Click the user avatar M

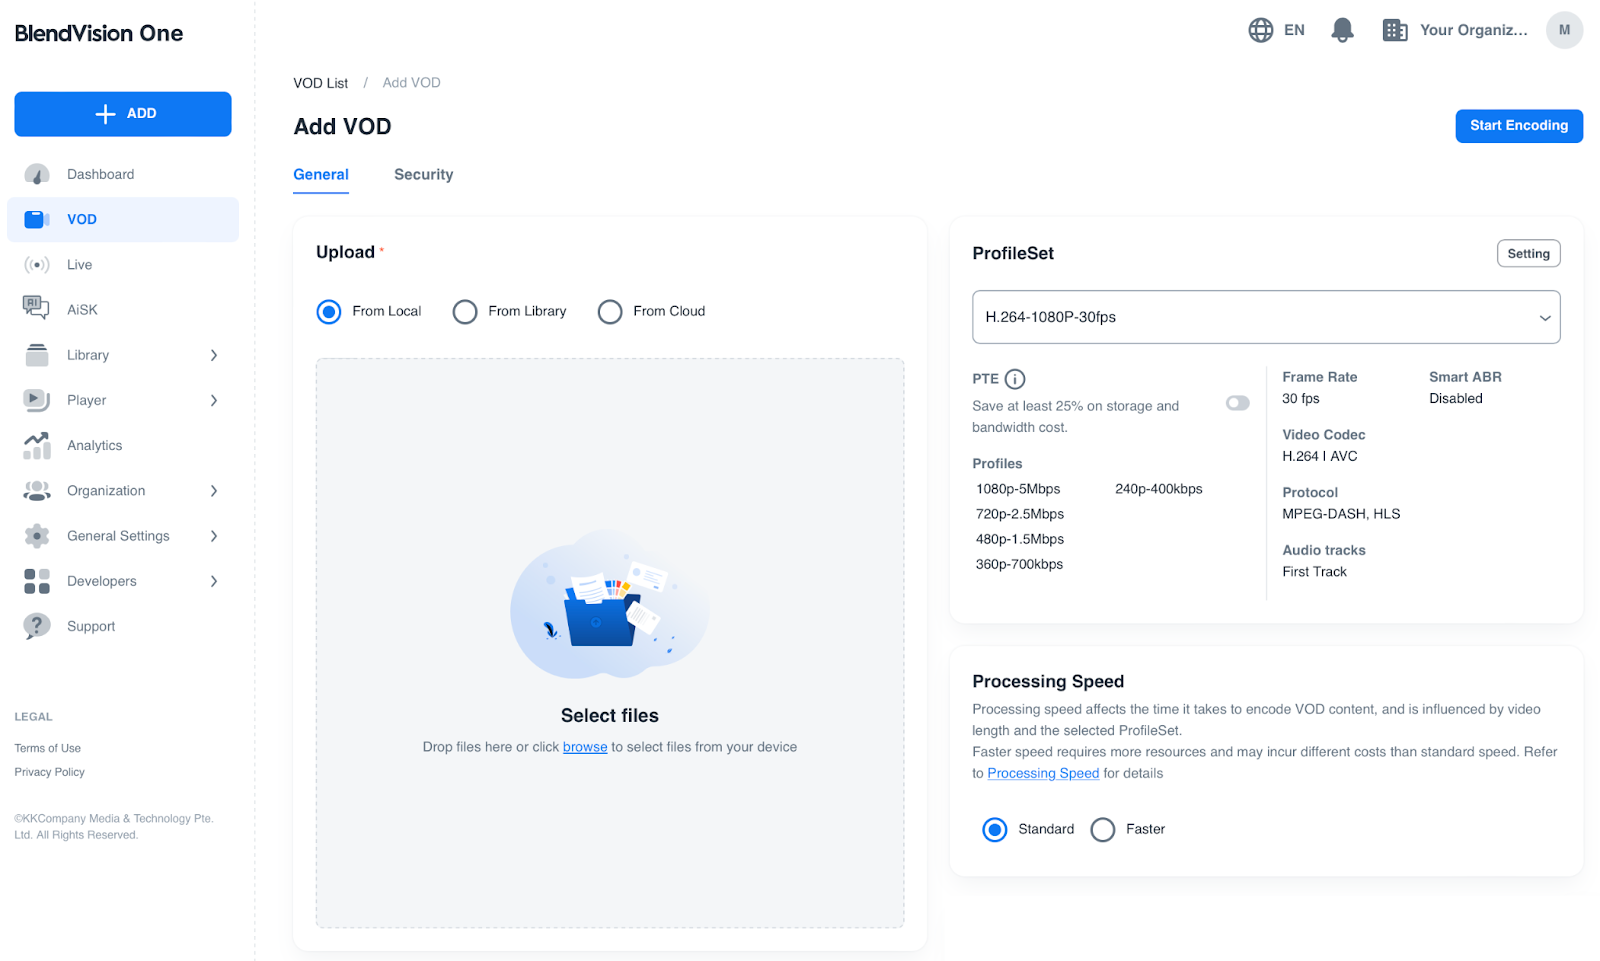coord(1564,30)
